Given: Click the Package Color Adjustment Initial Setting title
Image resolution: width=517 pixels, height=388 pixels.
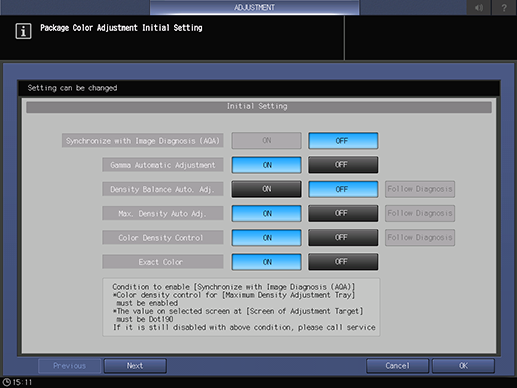Looking at the screenshot, I should tap(121, 28).
